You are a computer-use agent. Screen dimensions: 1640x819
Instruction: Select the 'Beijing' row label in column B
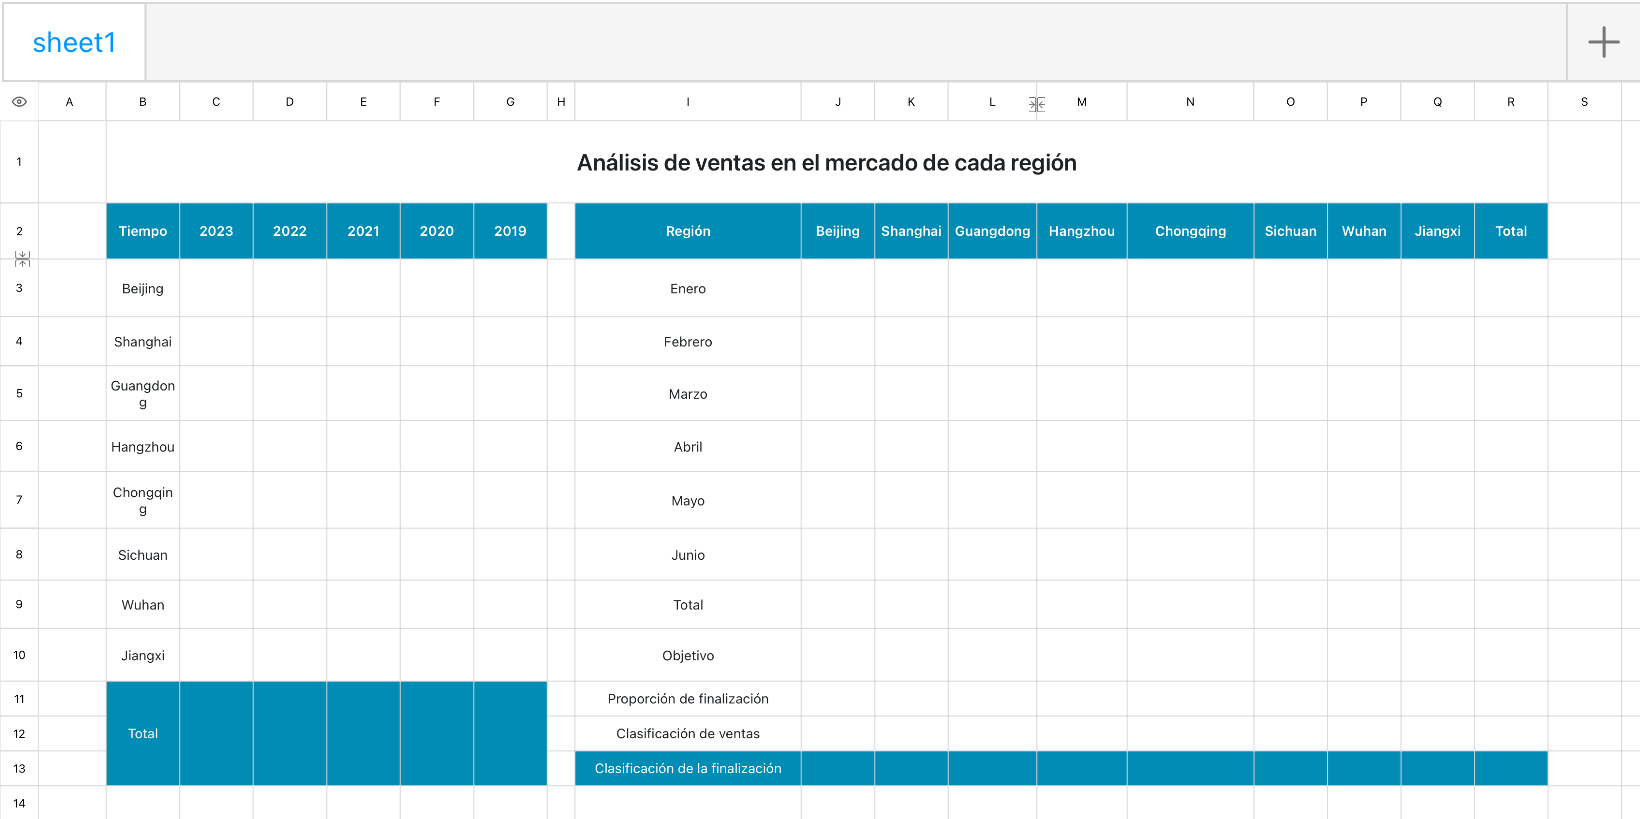[x=143, y=288]
